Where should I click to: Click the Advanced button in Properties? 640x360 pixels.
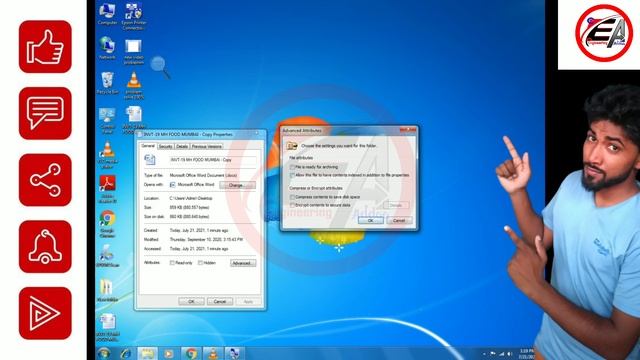pyautogui.click(x=243, y=263)
